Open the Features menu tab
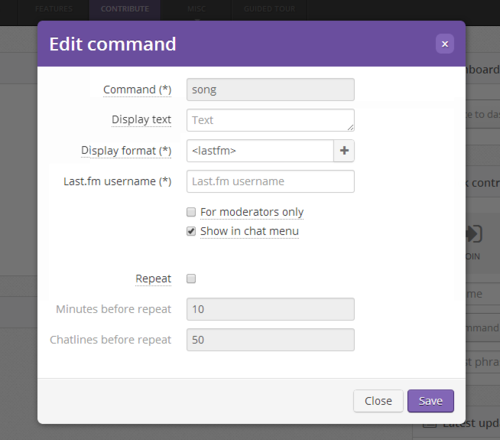Screen dimensions: 500x440 pos(54,9)
